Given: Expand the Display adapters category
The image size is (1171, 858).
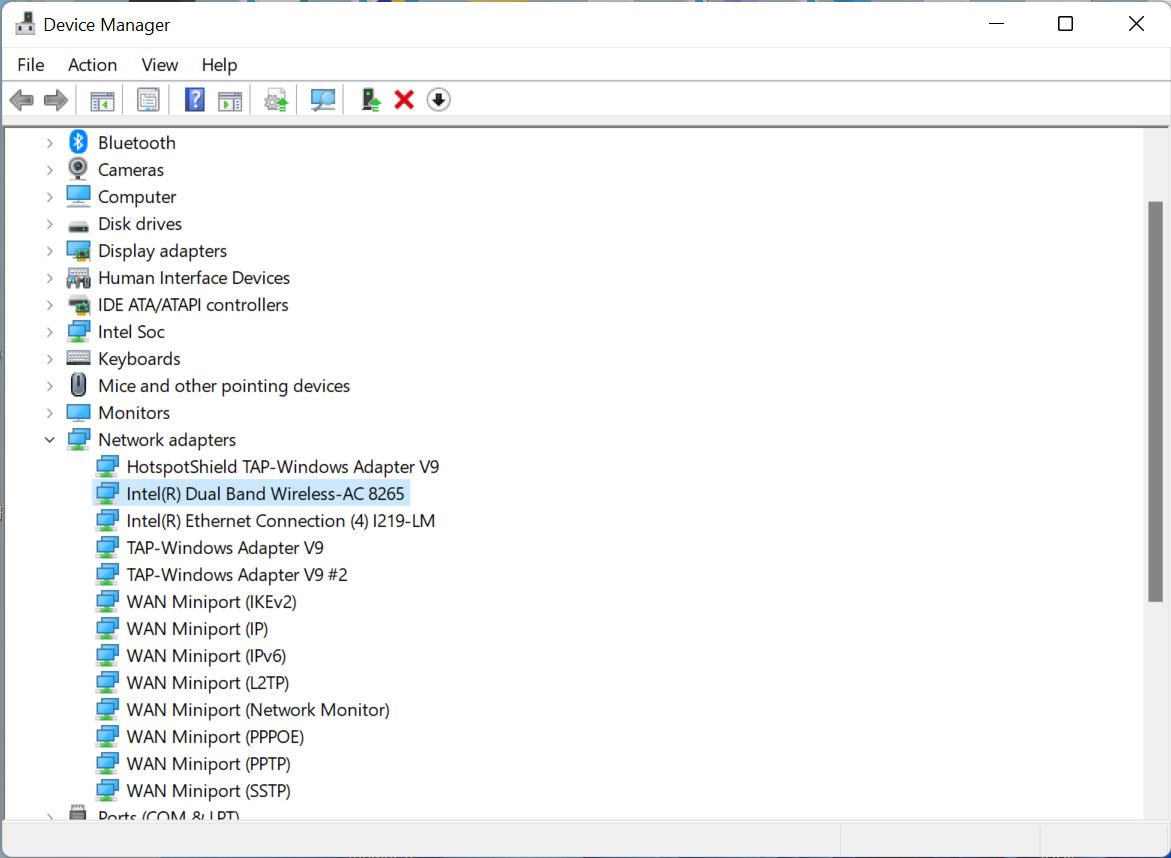Looking at the screenshot, I should click(x=50, y=251).
